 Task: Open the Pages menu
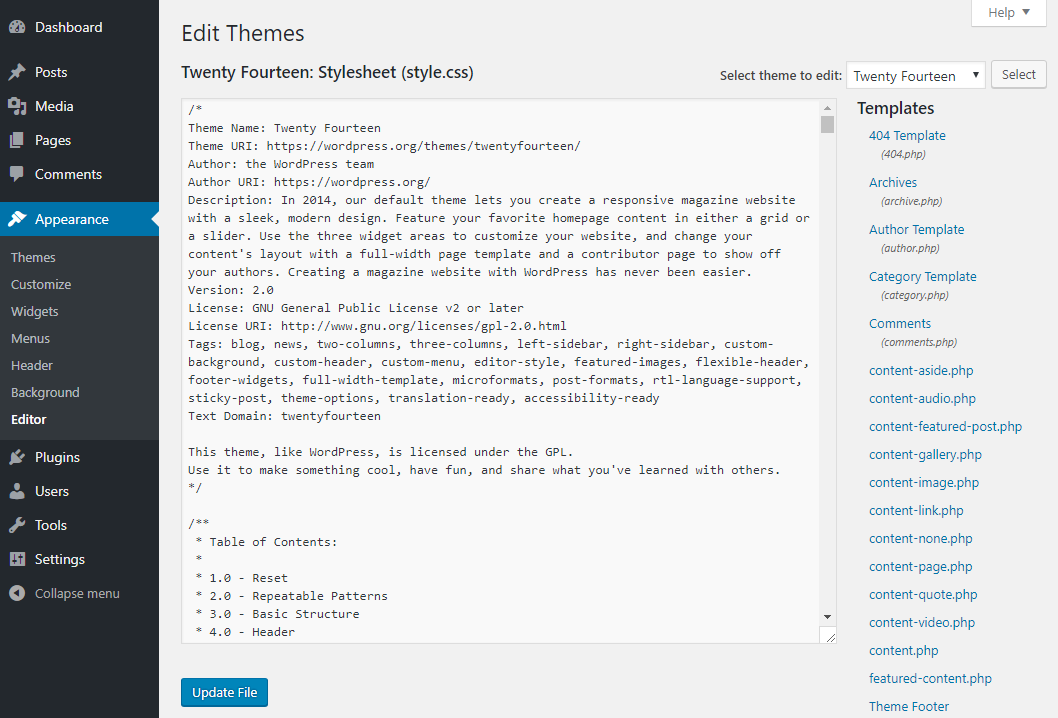80,140
